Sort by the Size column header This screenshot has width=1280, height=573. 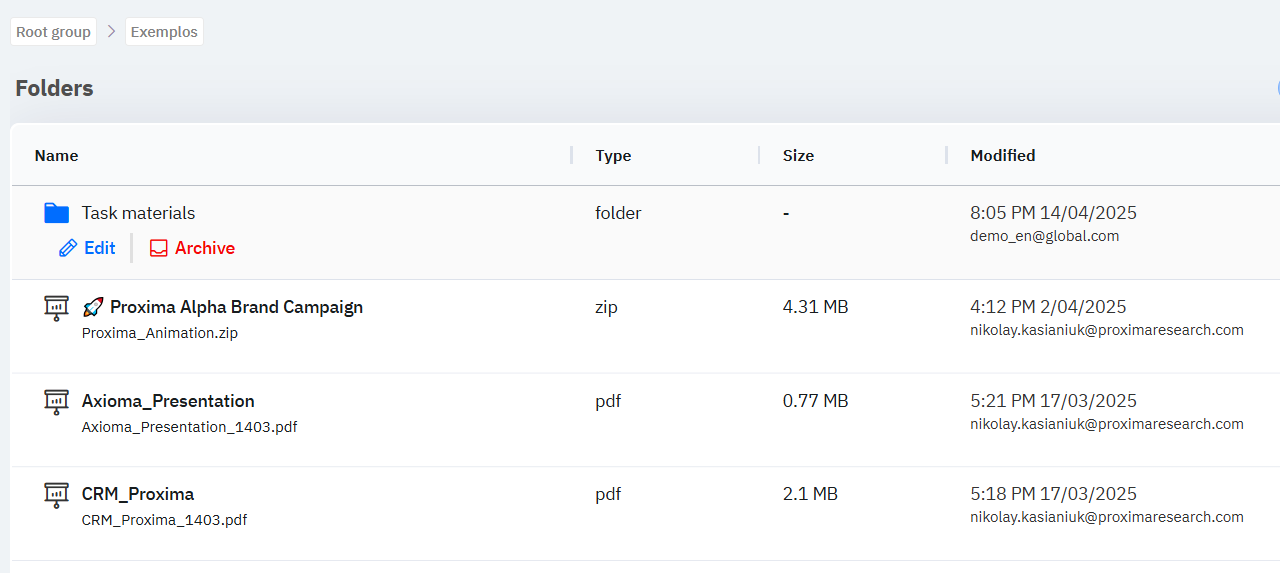click(x=798, y=156)
